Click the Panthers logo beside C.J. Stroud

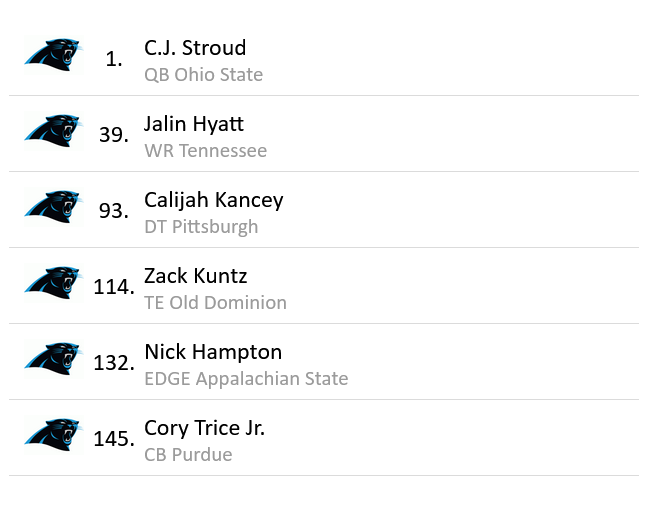[52, 55]
